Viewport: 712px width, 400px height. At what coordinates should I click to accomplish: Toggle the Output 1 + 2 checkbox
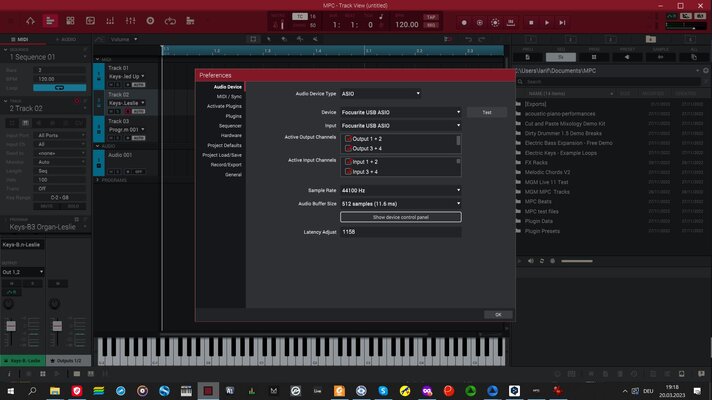(348, 139)
